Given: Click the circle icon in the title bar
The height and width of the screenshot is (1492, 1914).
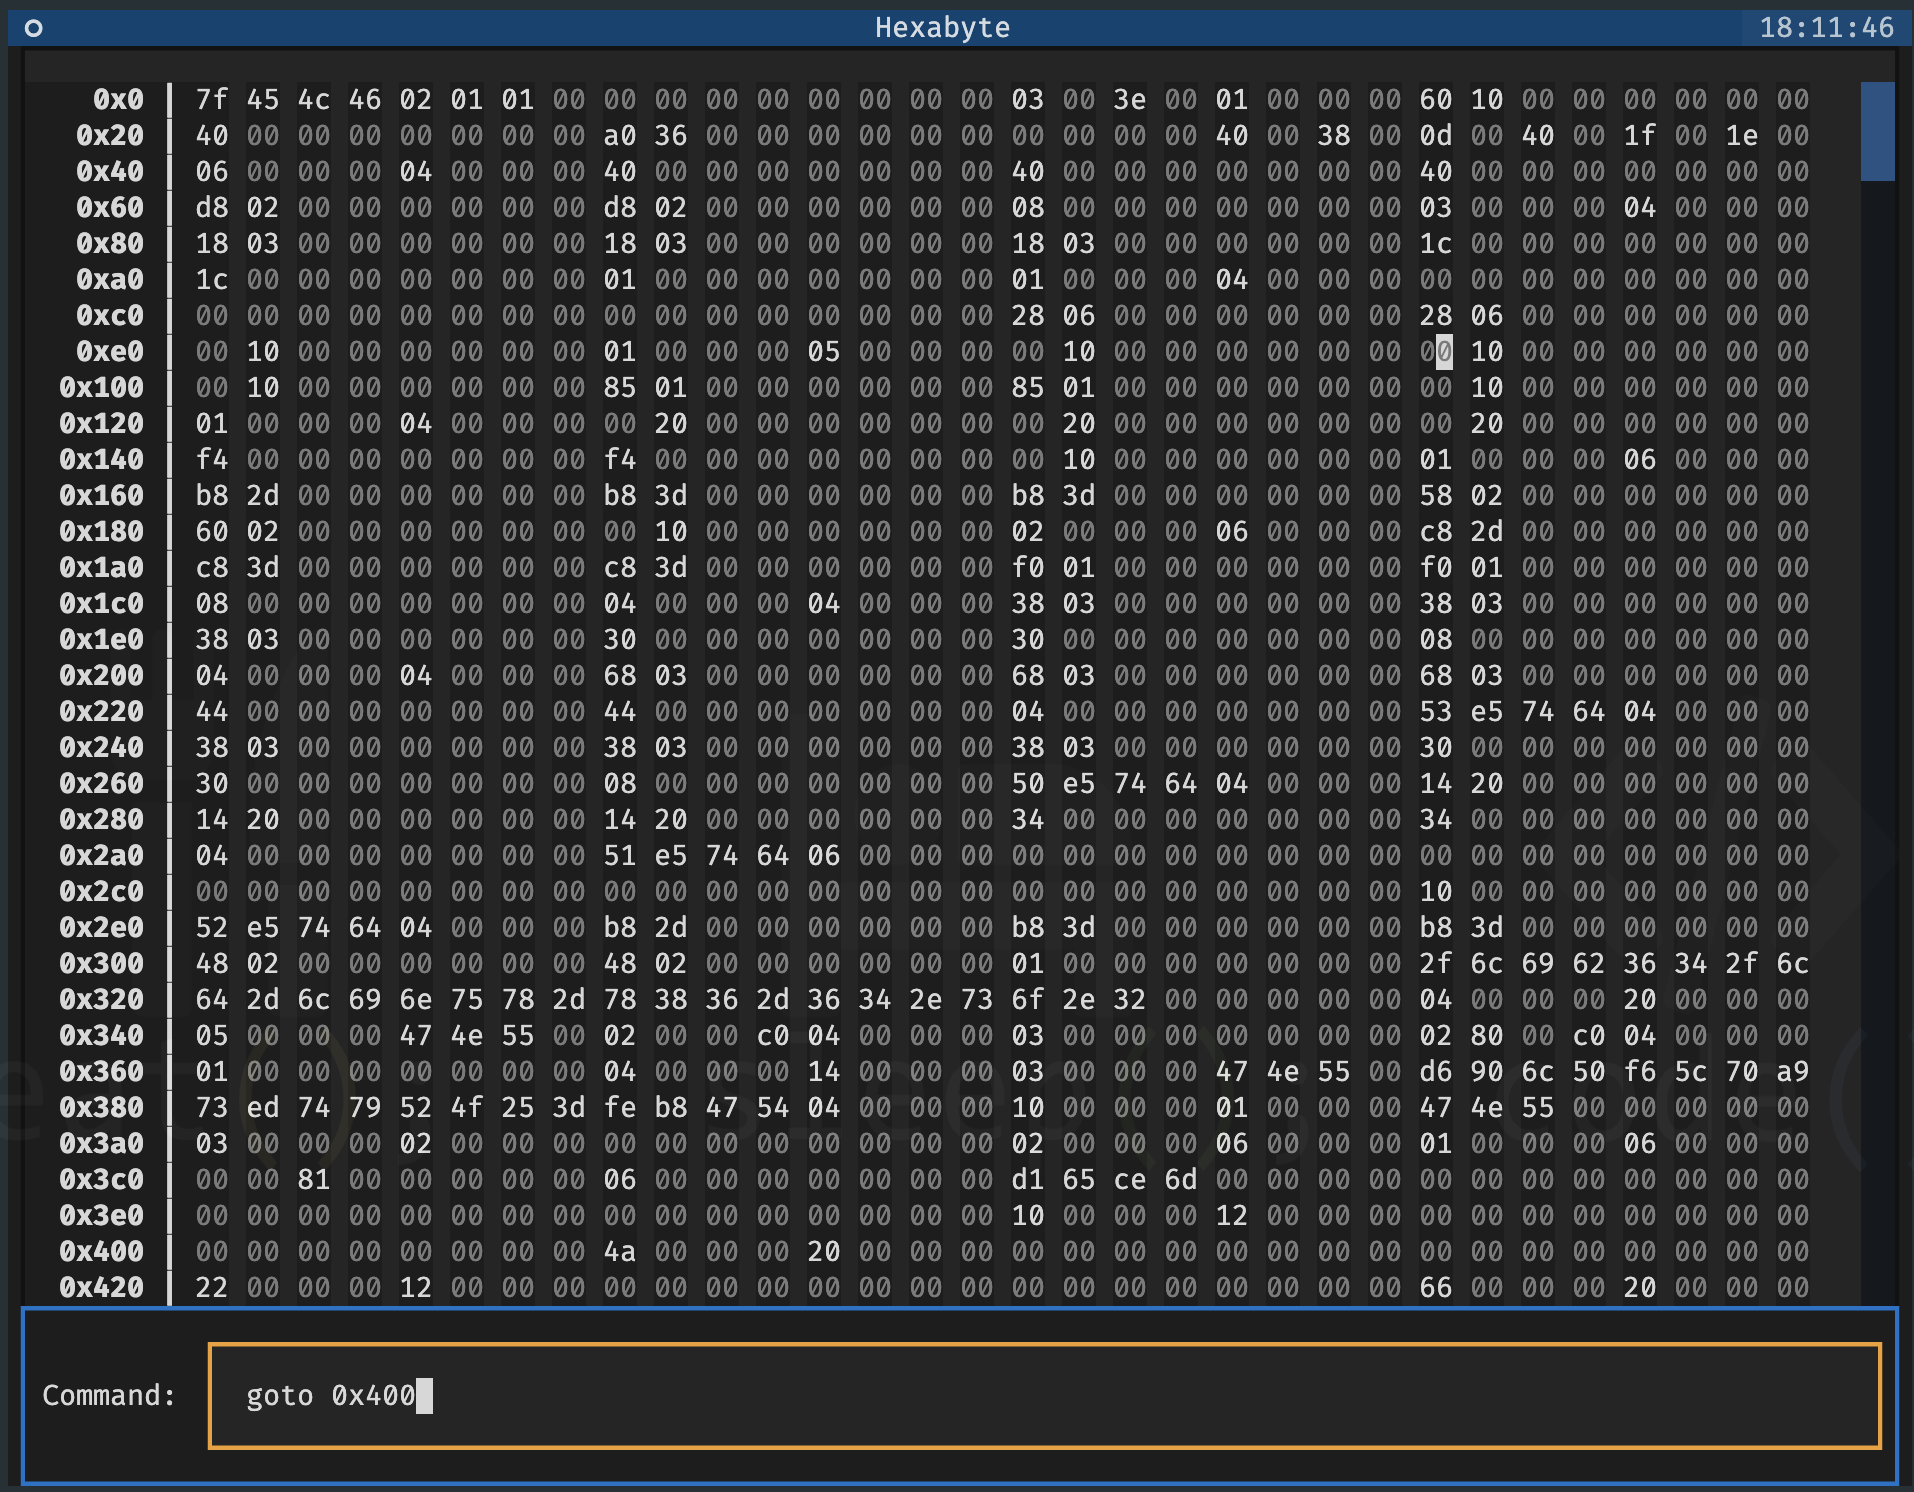Looking at the screenshot, I should click(x=33, y=28).
